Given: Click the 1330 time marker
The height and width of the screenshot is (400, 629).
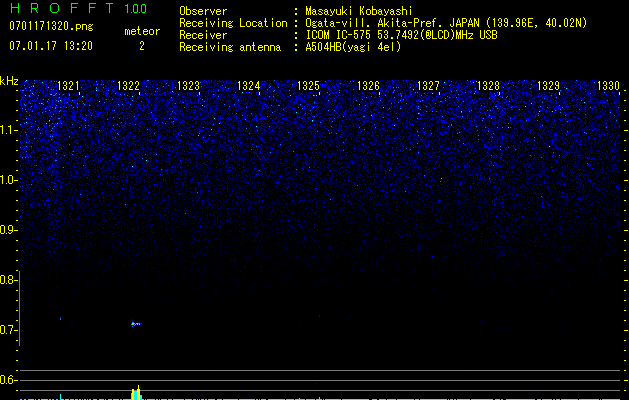Looking at the screenshot, I should (609, 86).
